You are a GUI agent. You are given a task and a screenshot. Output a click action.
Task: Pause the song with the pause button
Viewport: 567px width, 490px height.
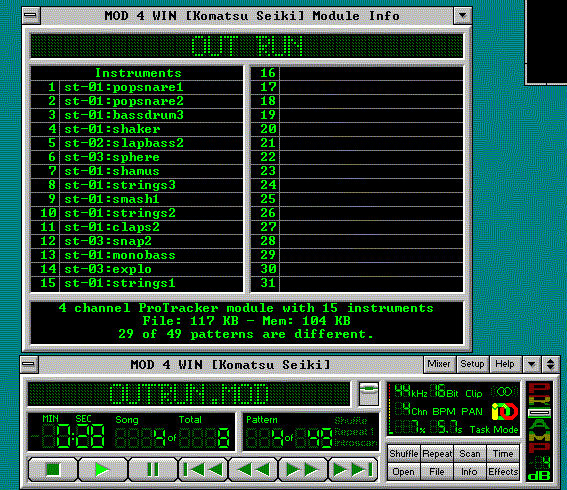pyautogui.click(x=153, y=469)
